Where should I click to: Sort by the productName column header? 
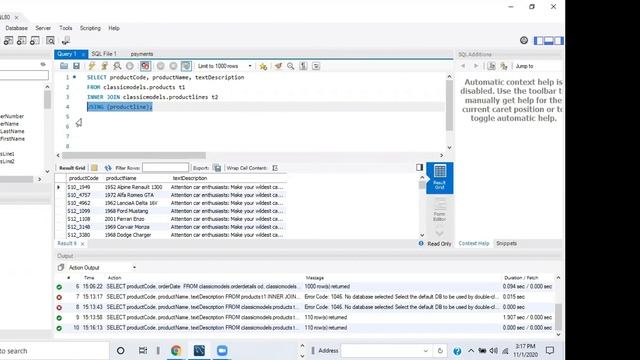point(121,178)
